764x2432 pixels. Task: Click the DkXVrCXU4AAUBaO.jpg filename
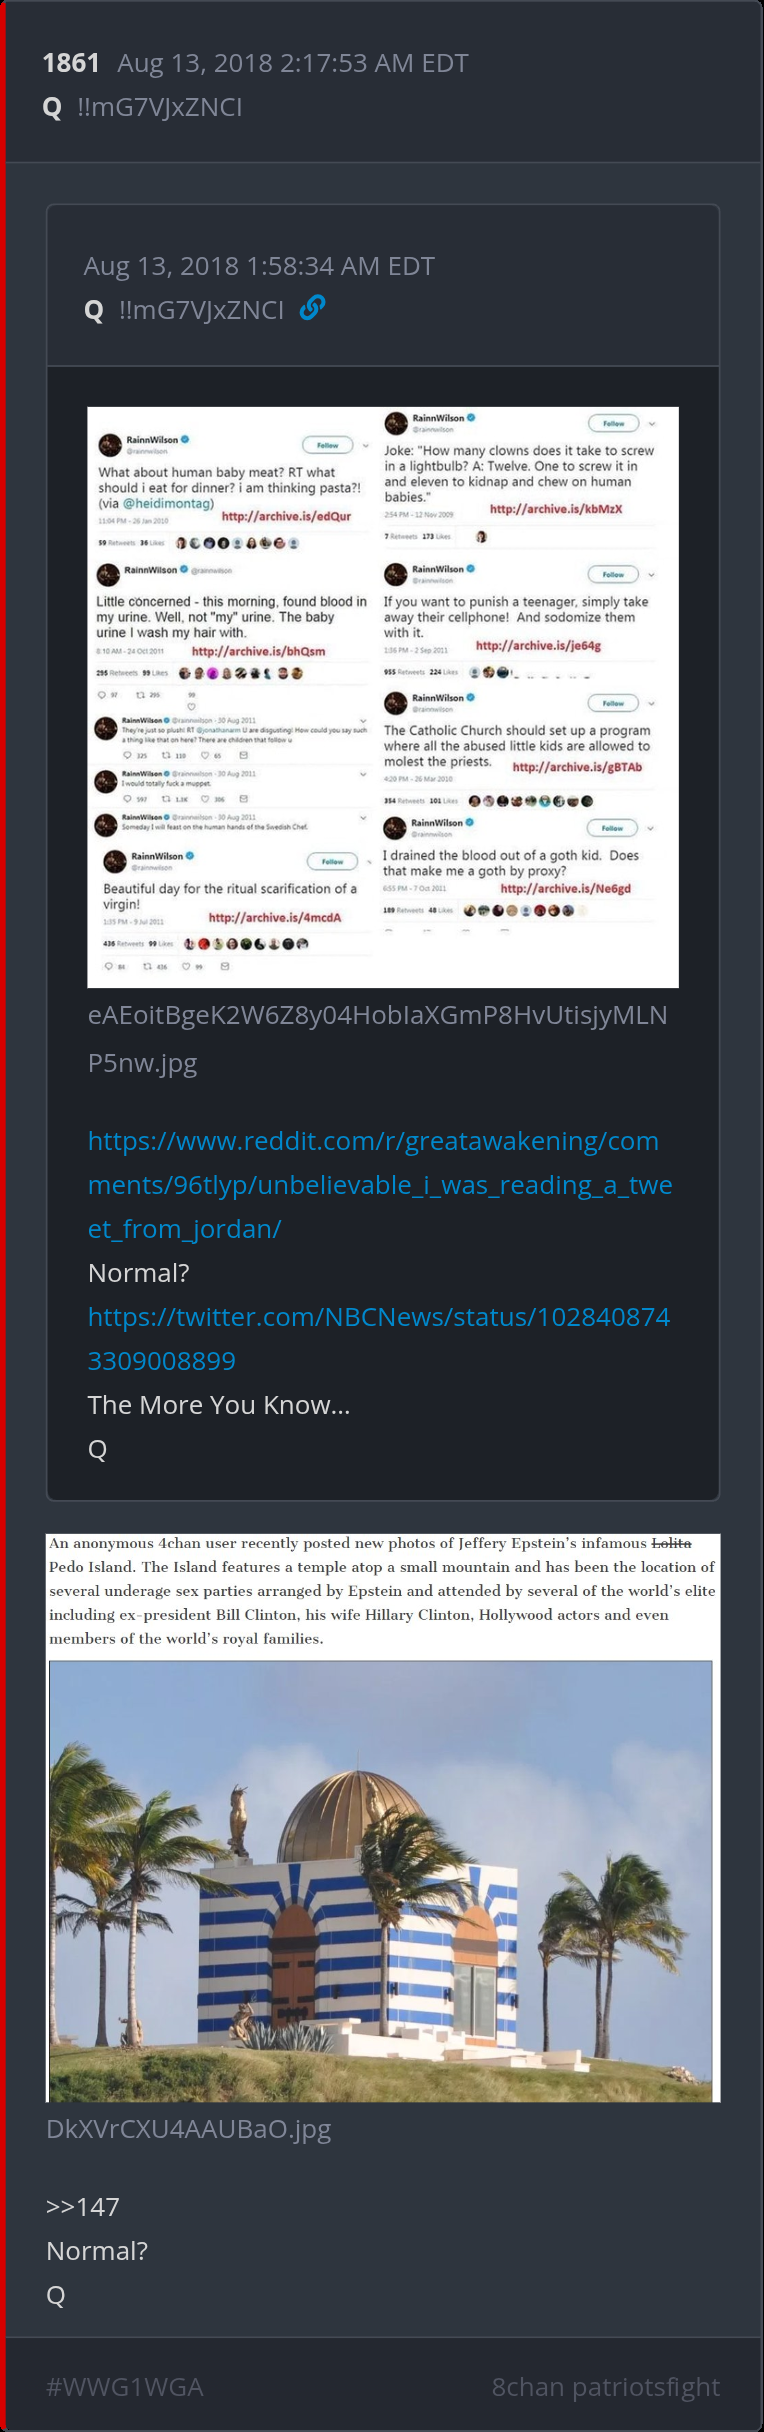(x=189, y=2129)
